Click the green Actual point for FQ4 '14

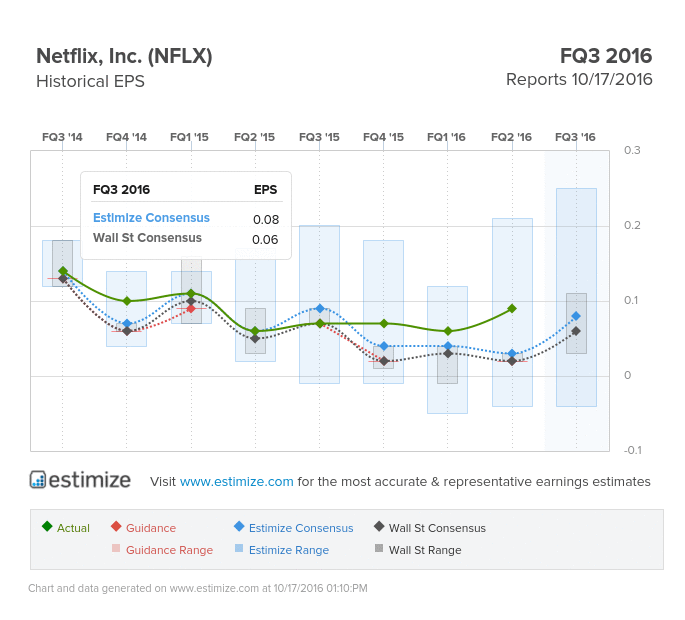point(127,301)
